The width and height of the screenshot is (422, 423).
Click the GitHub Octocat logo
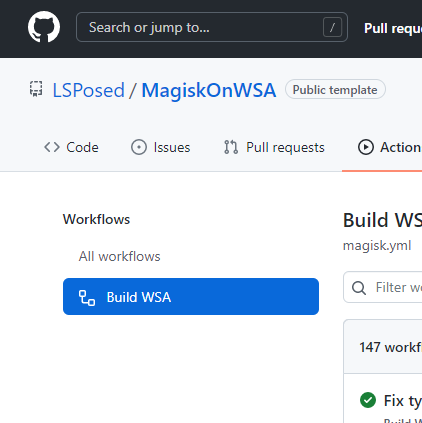[x=44, y=27]
